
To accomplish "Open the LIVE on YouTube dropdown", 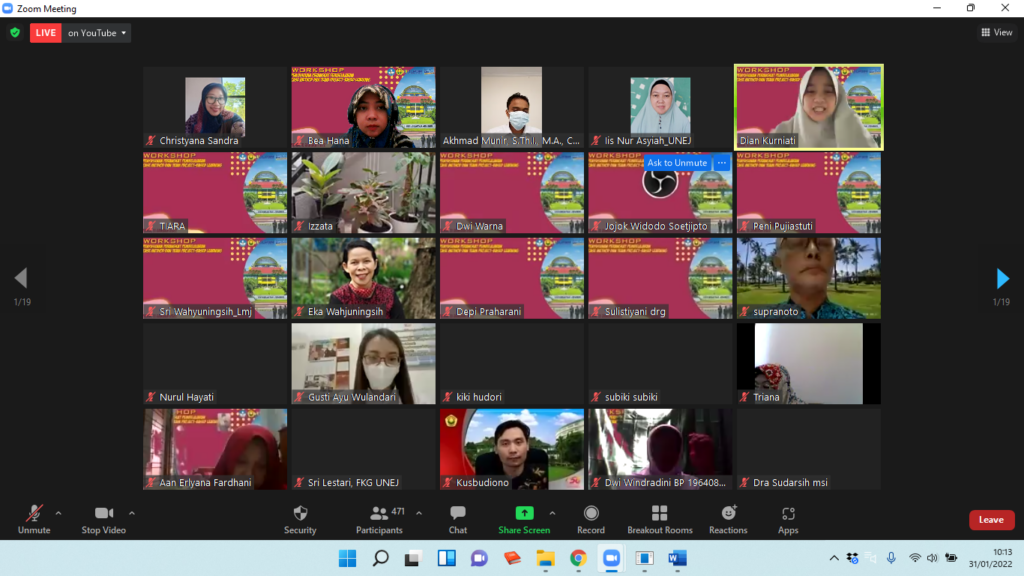I will [97, 33].
